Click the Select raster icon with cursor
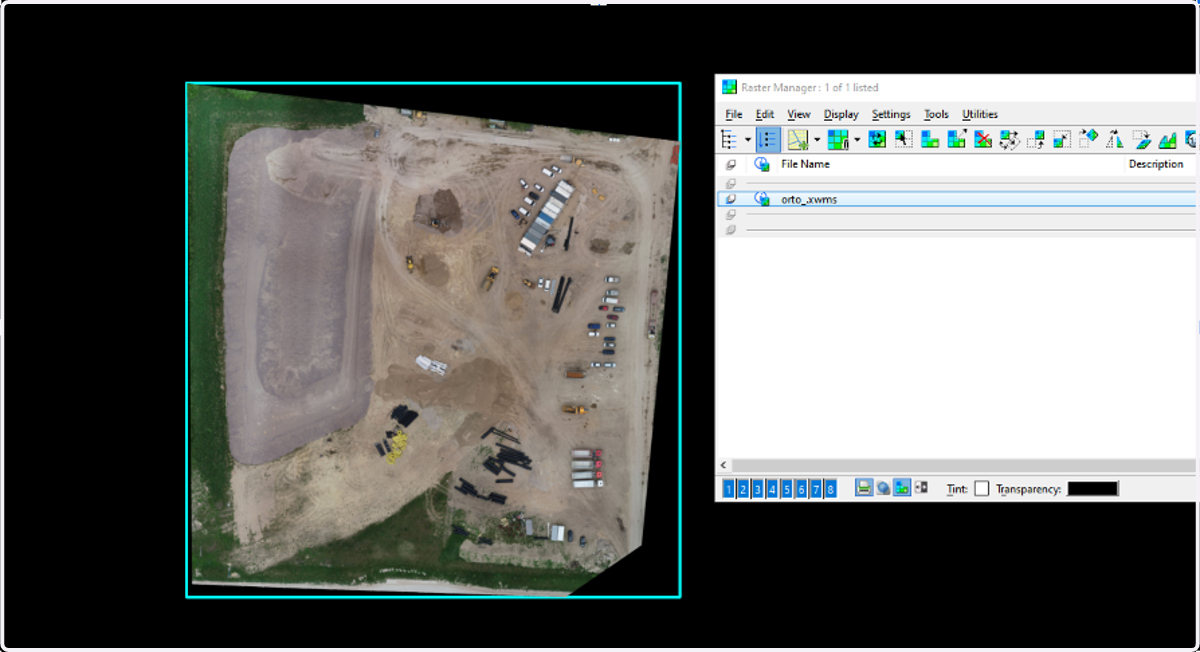 [x=903, y=140]
